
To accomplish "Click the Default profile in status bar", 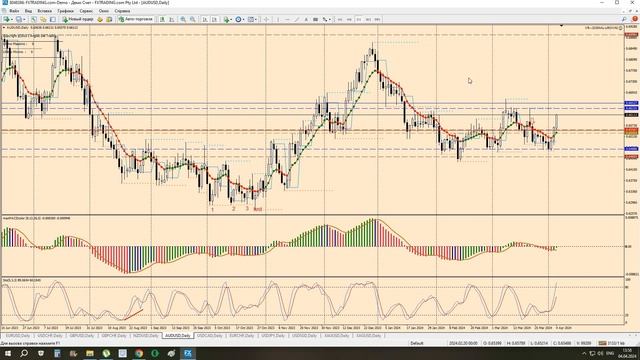I will click(x=417, y=343).
